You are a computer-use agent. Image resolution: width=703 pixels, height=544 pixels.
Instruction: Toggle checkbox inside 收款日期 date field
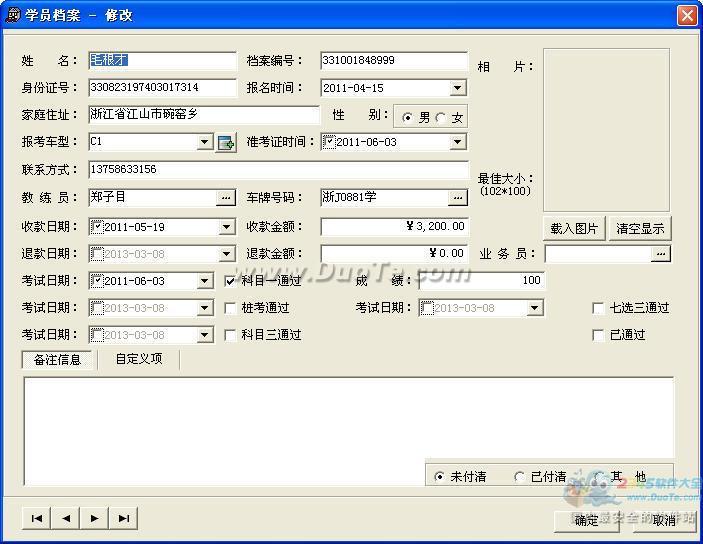coord(97,227)
